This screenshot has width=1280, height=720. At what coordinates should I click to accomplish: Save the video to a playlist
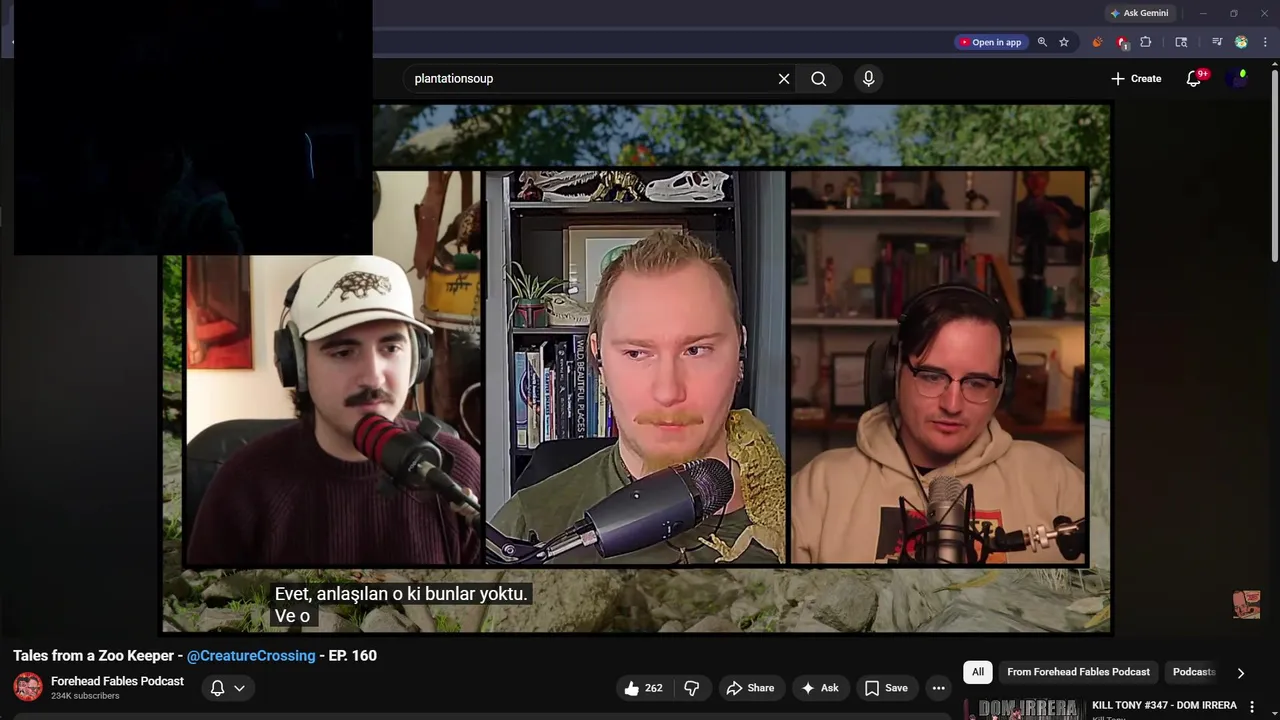(x=886, y=688)
